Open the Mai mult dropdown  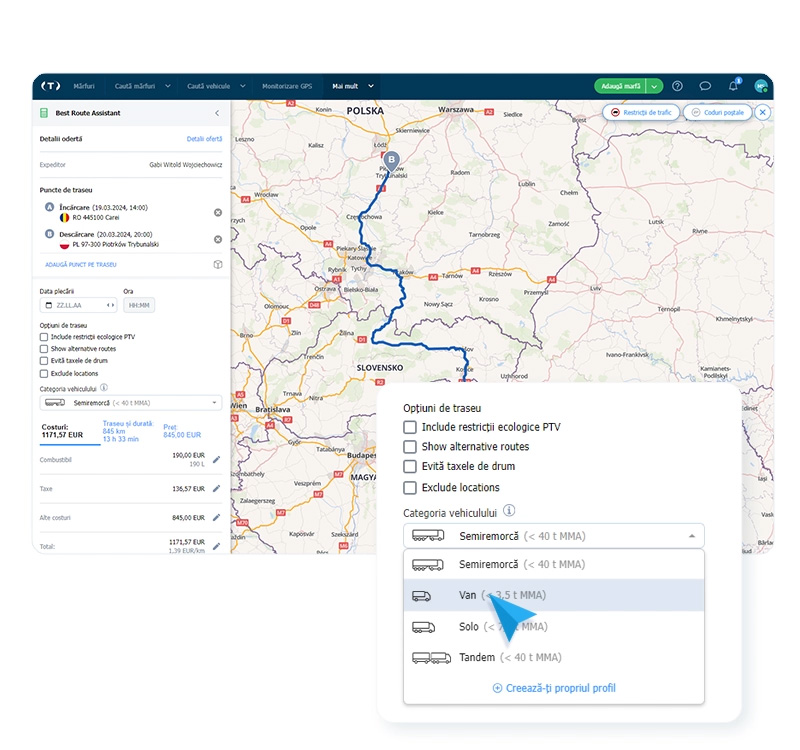pos(353,86)
